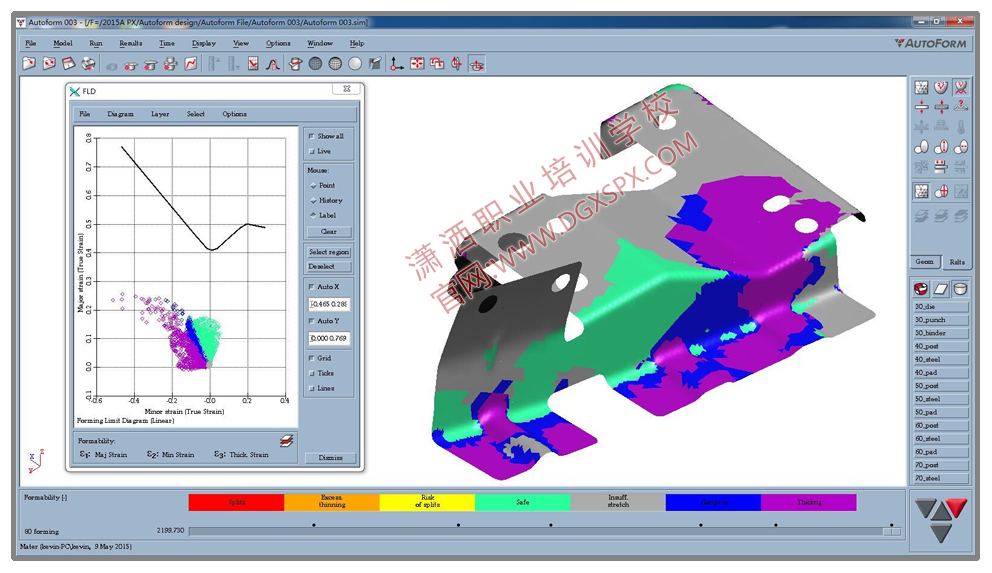
Task: Select 30_die in the tool list
Action: click(941, 307)
